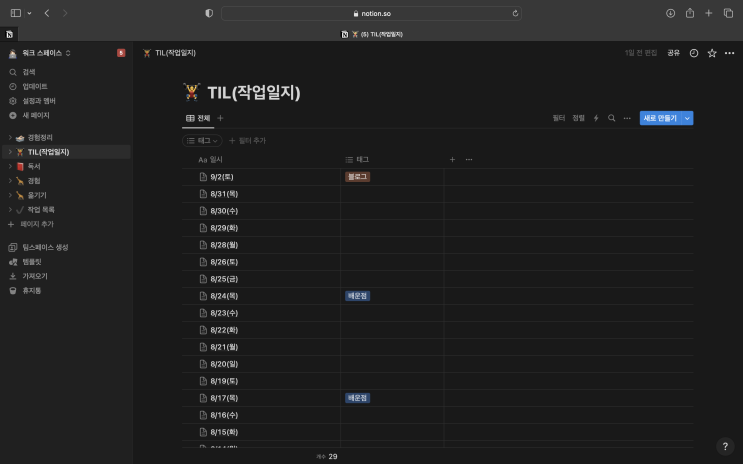Click the help question mark button
Screen dimensions: 743x464
(725, 446)
